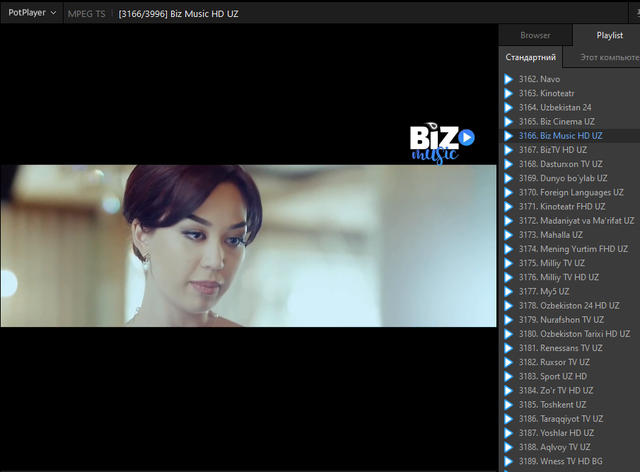Image resolution: width=640 pixels, height=472 pixels.
Task: Select playlist entry 3180. Ozbekiston Tarixi HD UZ
Action: tap(570, 334)
